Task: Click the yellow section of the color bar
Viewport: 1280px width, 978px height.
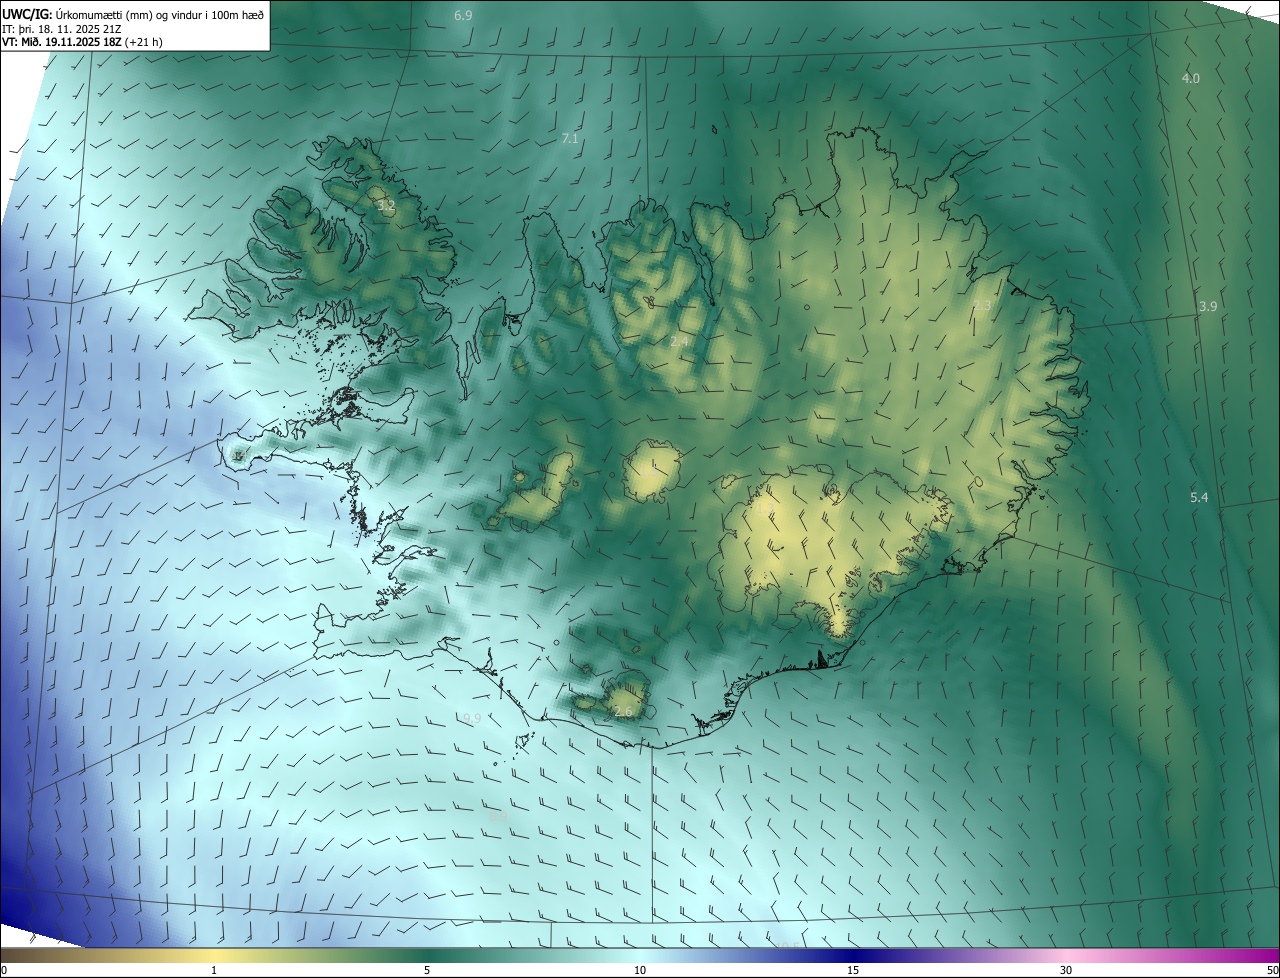Action: [x=214, y=955]
